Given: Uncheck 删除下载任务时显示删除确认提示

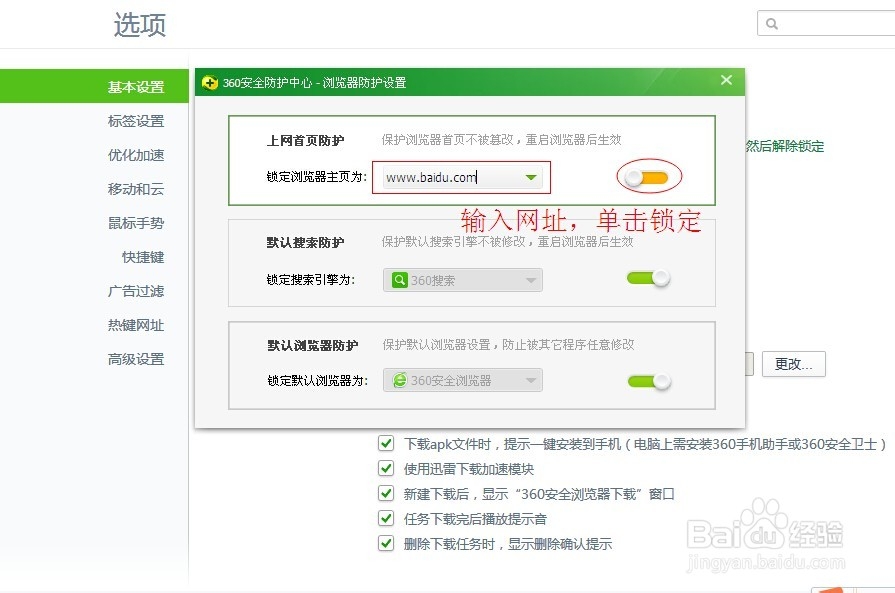Looking at the screenshot, I should coord(386,543).
